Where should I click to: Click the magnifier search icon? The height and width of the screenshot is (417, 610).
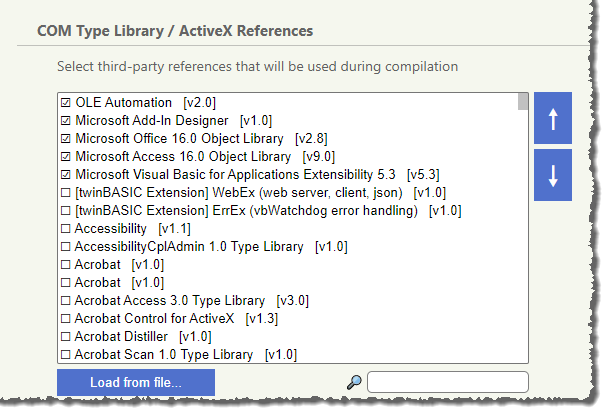pyautogui.click(x=354, y=381)
